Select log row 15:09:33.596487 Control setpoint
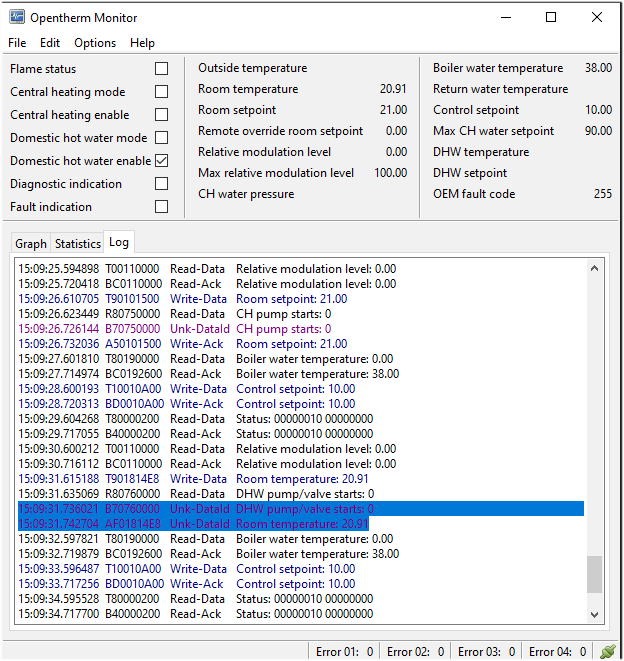 point(301,569)
